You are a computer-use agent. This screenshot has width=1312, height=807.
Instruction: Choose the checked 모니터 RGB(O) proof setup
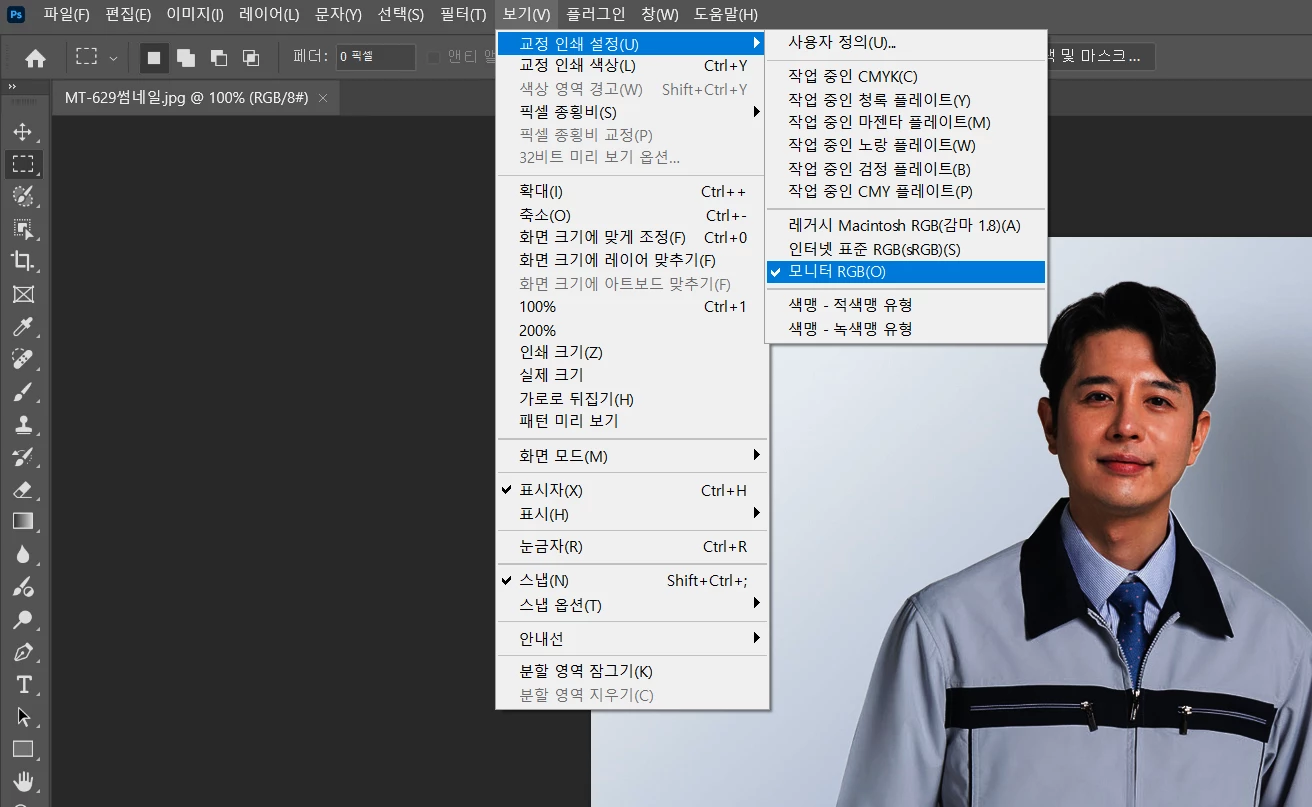[x=906, y=272]
